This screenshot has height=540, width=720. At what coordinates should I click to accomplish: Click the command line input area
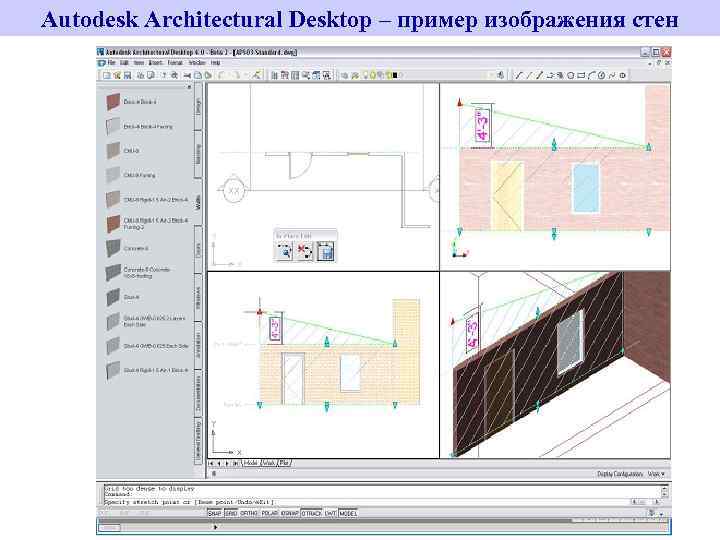tap(367, 502)
